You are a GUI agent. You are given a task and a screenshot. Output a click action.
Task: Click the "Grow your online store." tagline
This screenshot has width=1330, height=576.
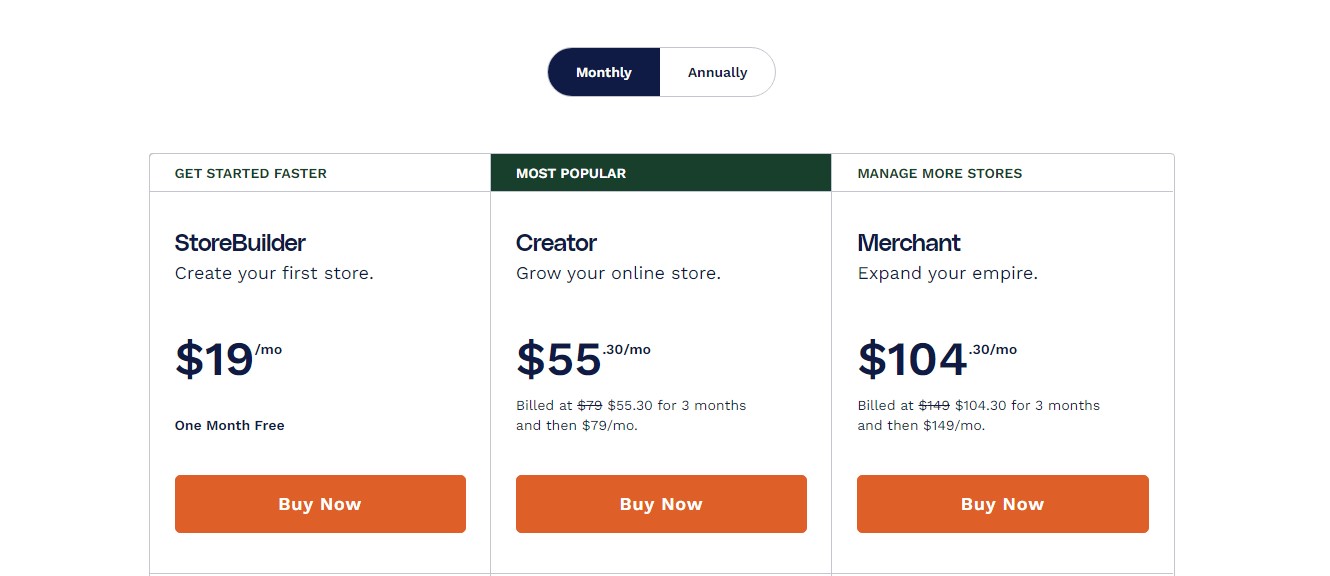pos(618,273)
